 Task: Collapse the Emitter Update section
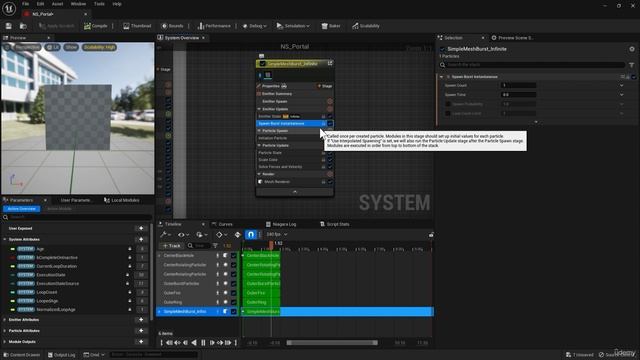(x=259, y=109)
